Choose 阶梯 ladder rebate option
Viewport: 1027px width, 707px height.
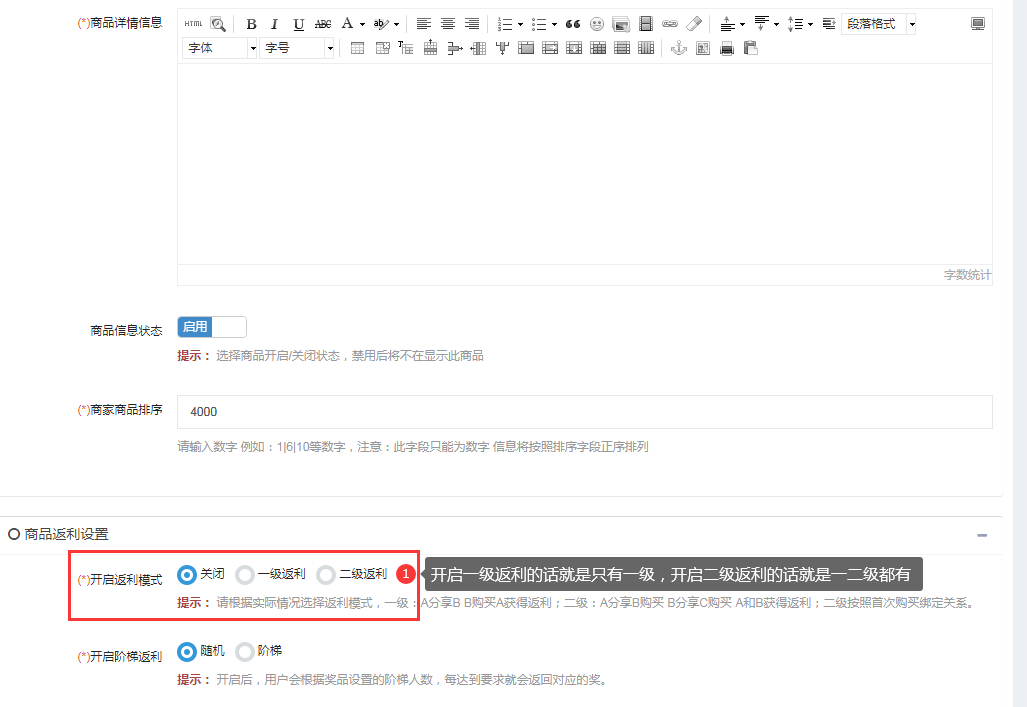(x=245, y=652)
